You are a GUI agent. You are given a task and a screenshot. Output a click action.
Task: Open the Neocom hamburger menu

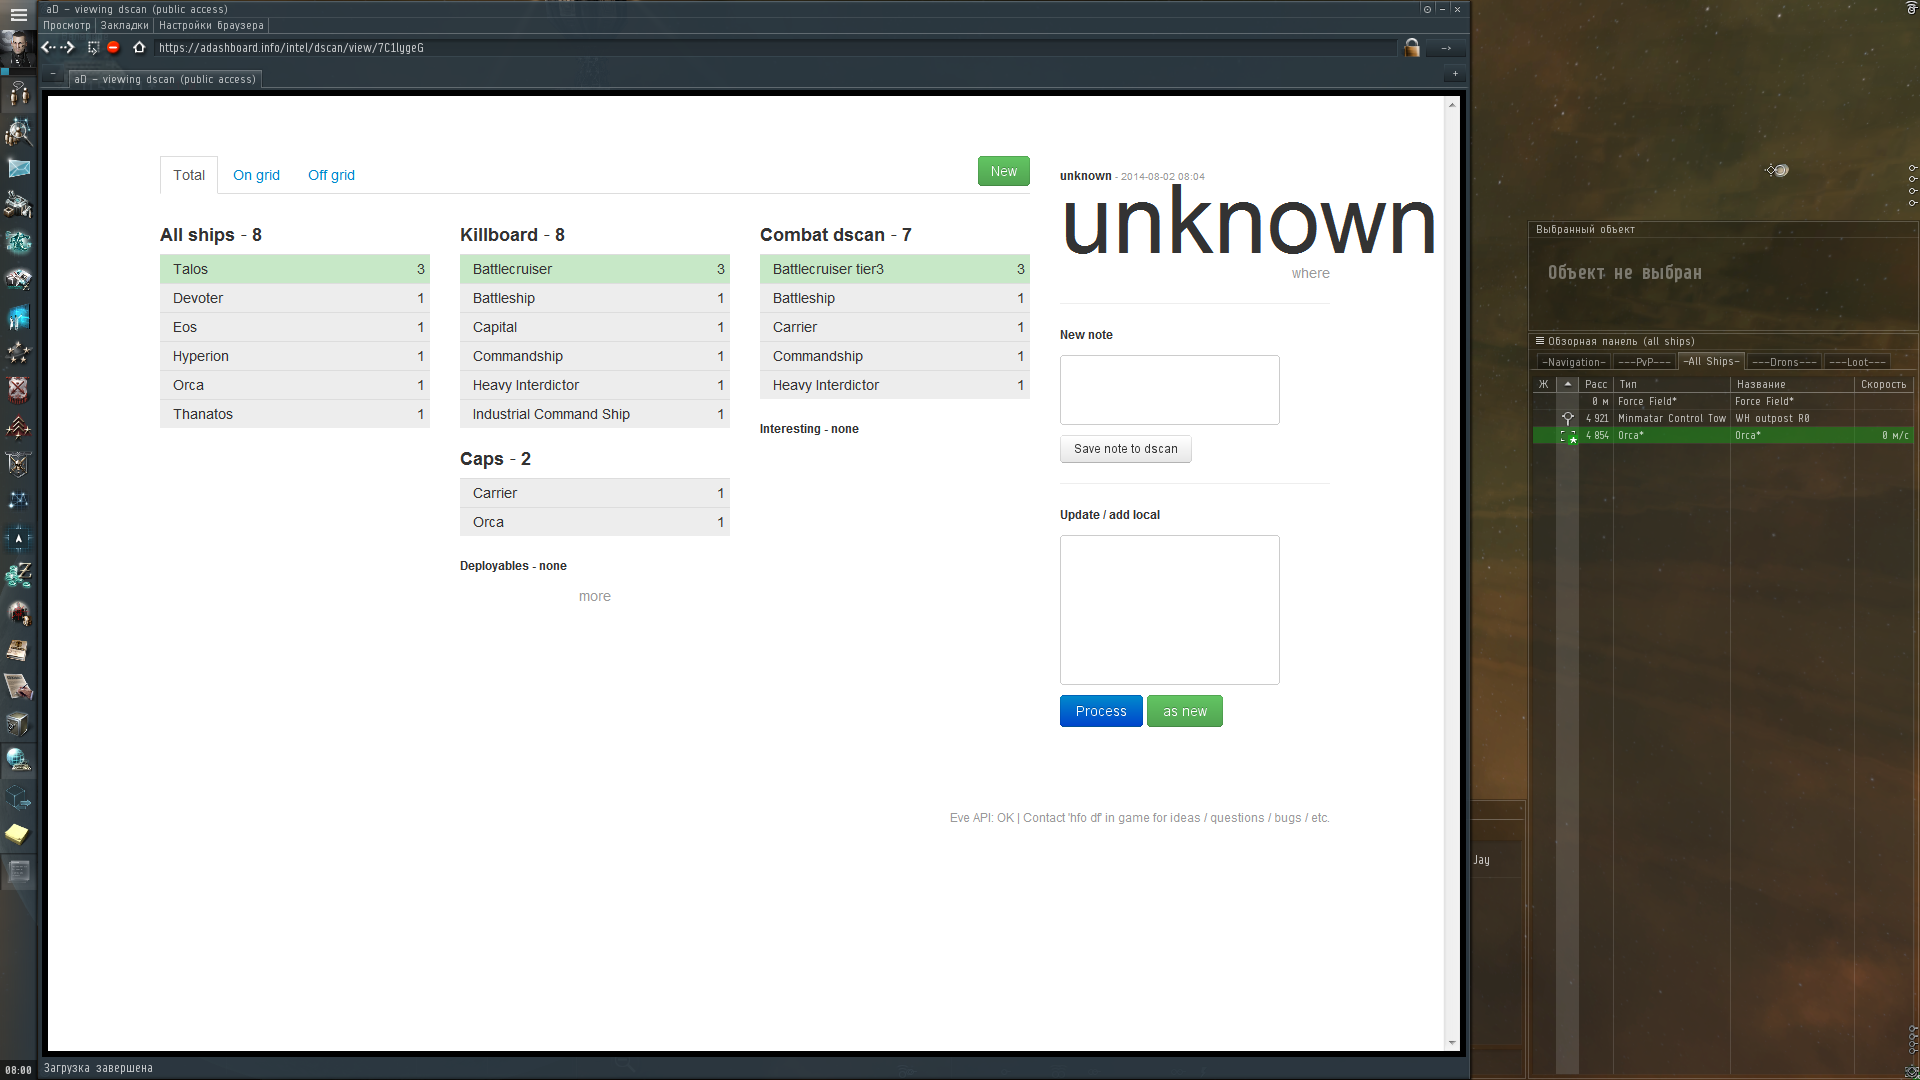point(18,15)
